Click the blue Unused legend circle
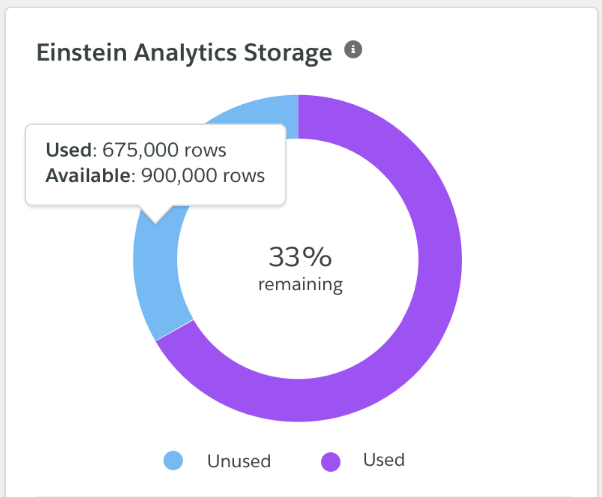This screenshot has height=497, width=602. pyautogui.click(x=173, y=461)
